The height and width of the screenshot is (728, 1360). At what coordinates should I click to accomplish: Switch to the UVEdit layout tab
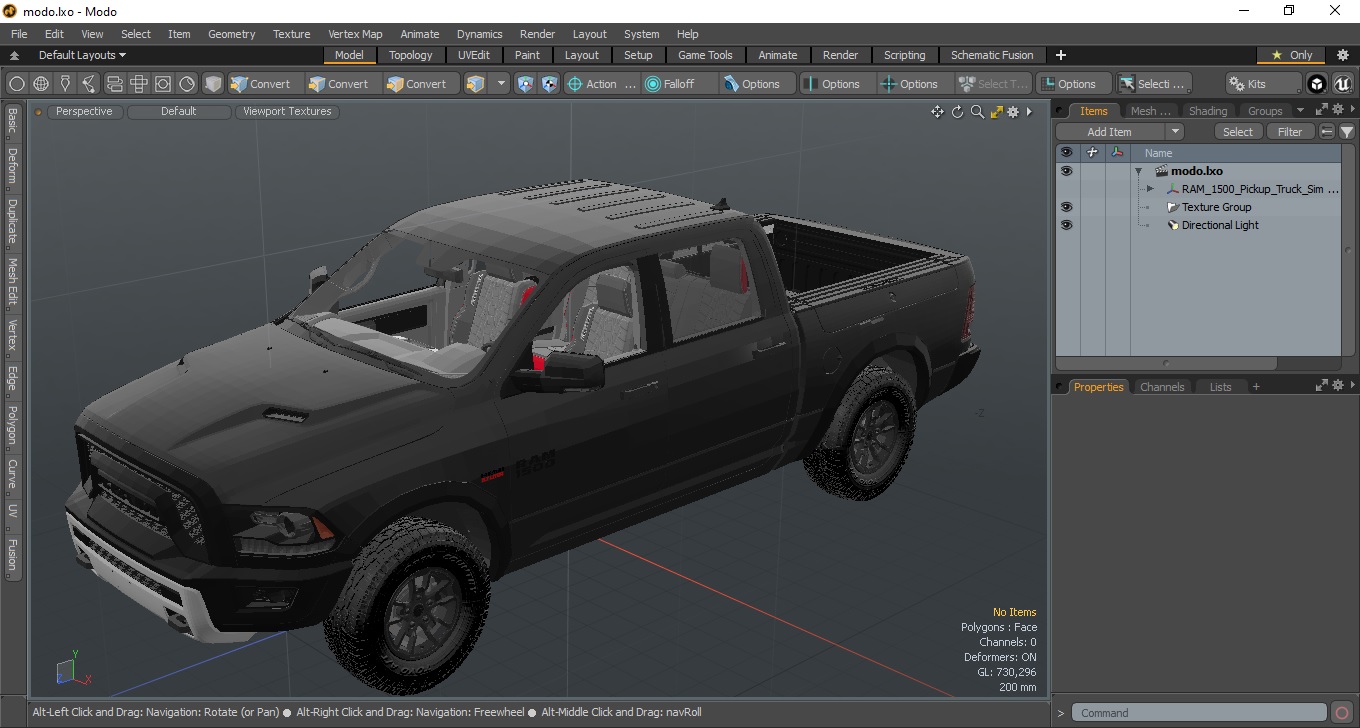tap(474, 55)
